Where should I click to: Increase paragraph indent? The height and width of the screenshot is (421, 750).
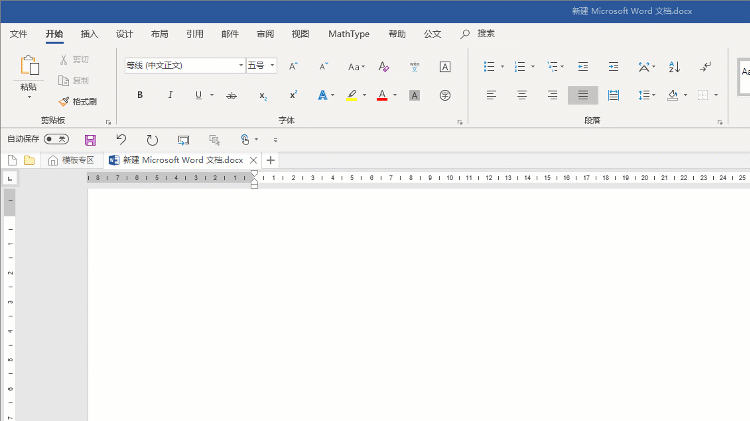coord(613,66)
